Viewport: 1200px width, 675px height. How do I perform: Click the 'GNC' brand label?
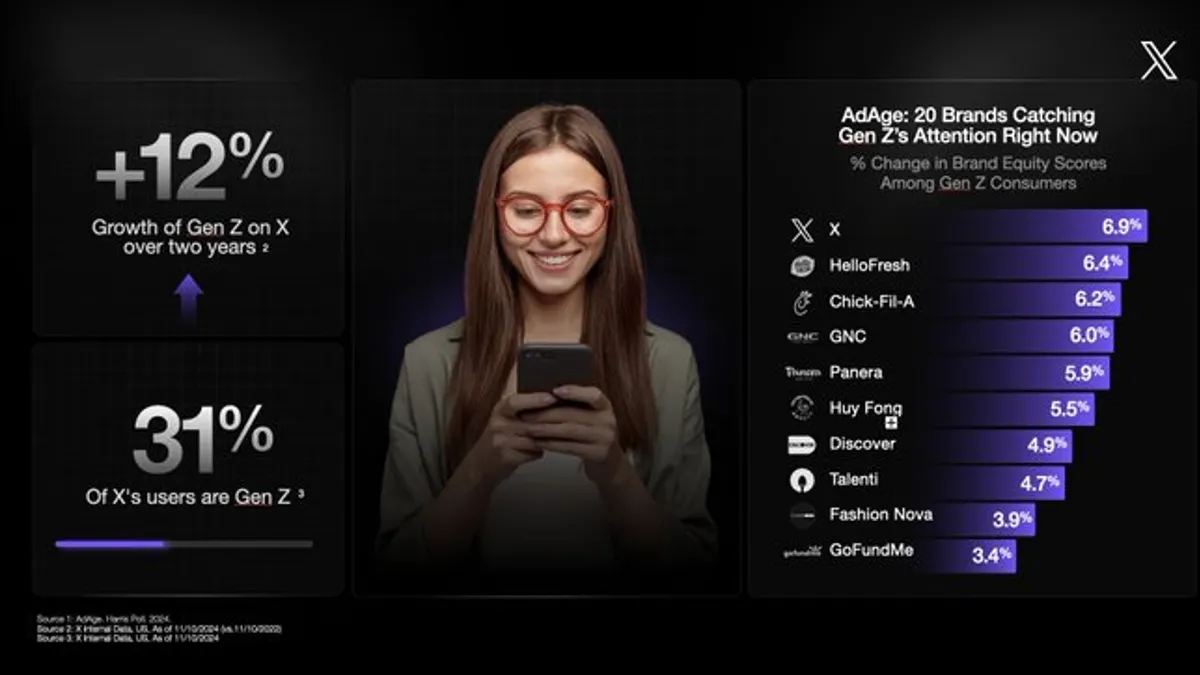click(x=847, y=337)
